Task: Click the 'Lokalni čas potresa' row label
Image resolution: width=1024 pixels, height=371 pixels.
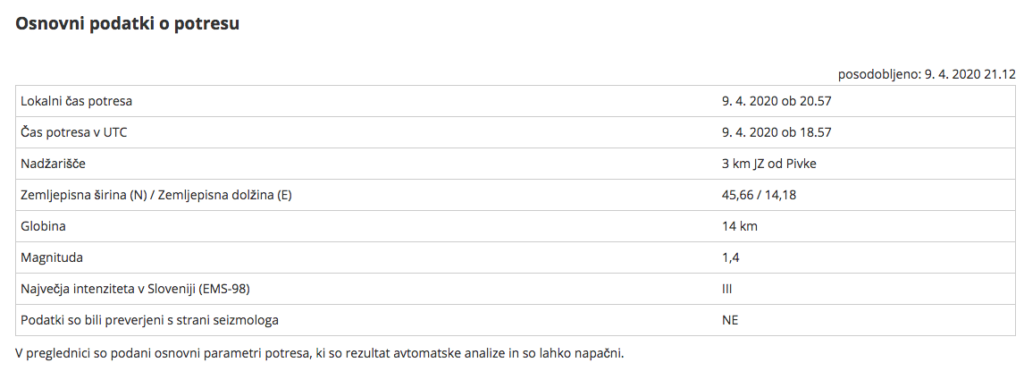Action: pos(76,101)
